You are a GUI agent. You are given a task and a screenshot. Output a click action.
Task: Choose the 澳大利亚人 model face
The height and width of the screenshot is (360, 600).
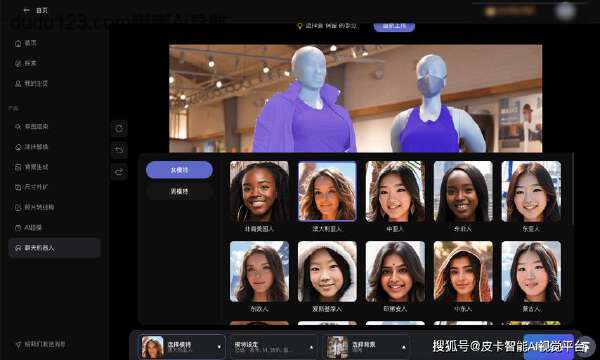pos(327,191)
